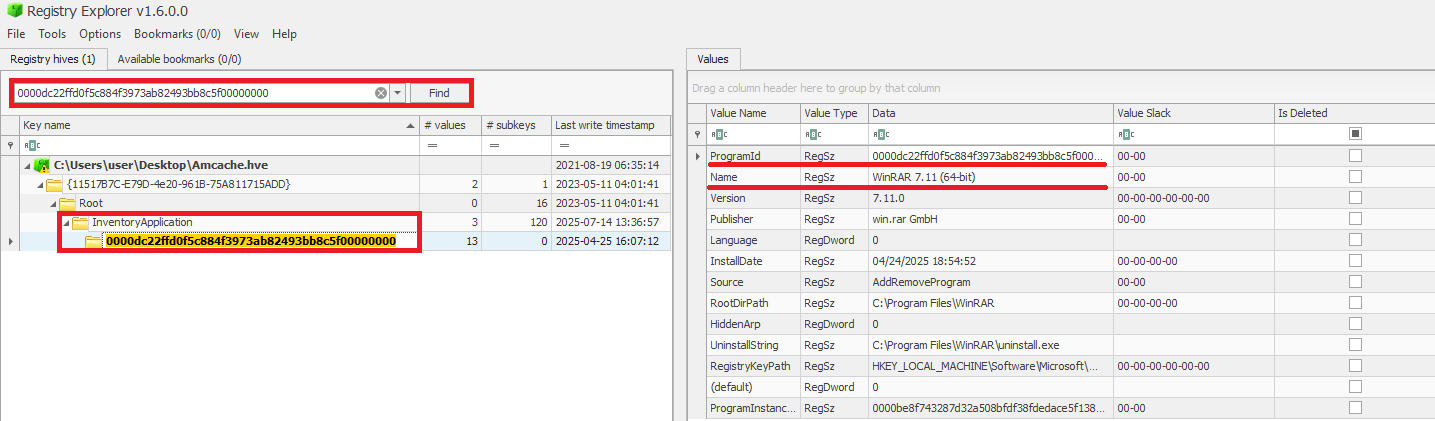This screenshot has width=1435, height=421.
Task: Toggle the Is Deleted filter checkbox
Action: click(1355, 134)
